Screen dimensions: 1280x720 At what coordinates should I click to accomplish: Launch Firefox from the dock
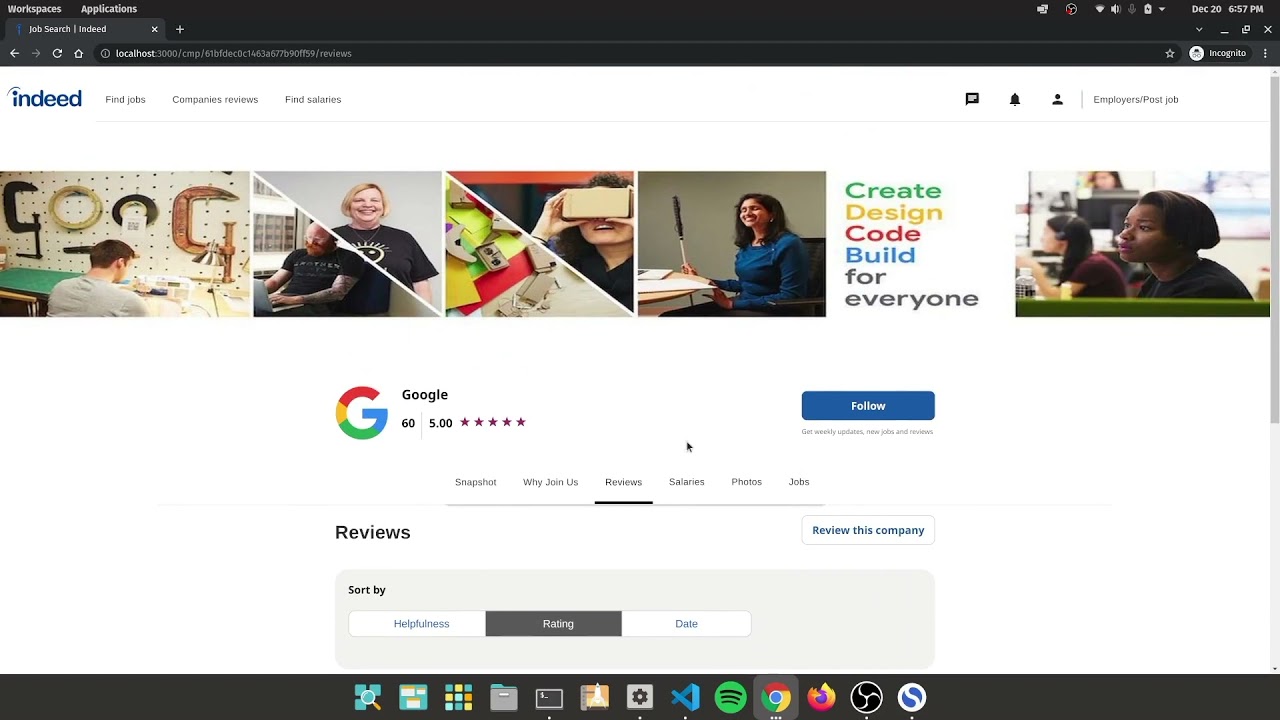(821, 697)
